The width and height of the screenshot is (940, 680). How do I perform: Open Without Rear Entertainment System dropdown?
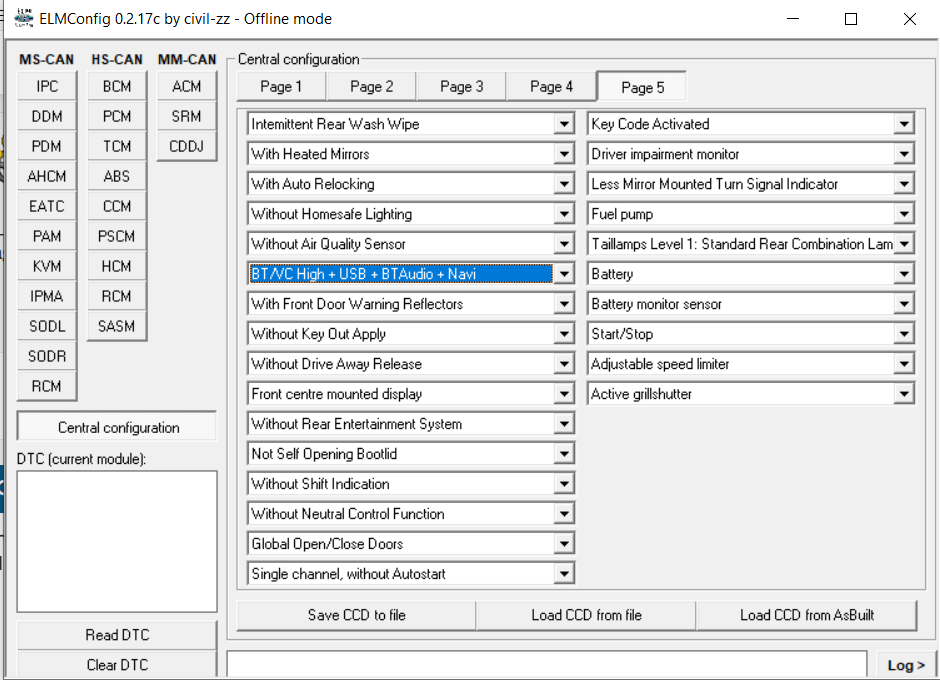tap(565, 425)
